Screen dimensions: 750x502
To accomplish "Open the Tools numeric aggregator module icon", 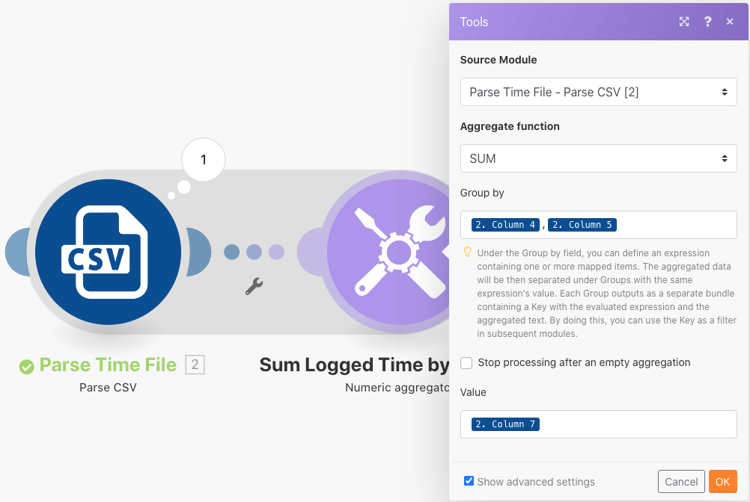I will [388, 252].
